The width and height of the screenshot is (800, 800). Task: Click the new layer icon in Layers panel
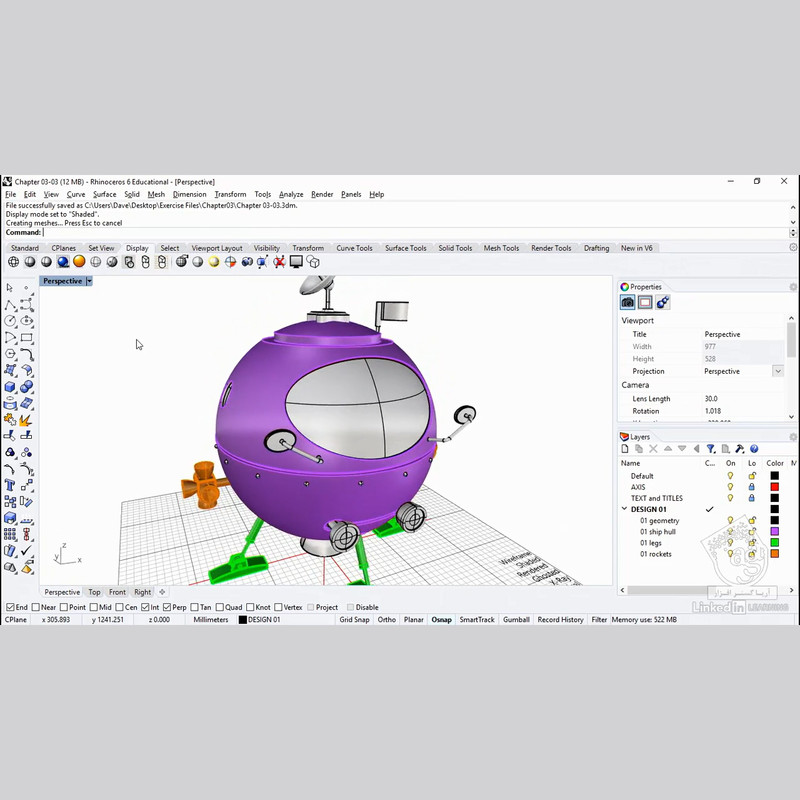627,449
